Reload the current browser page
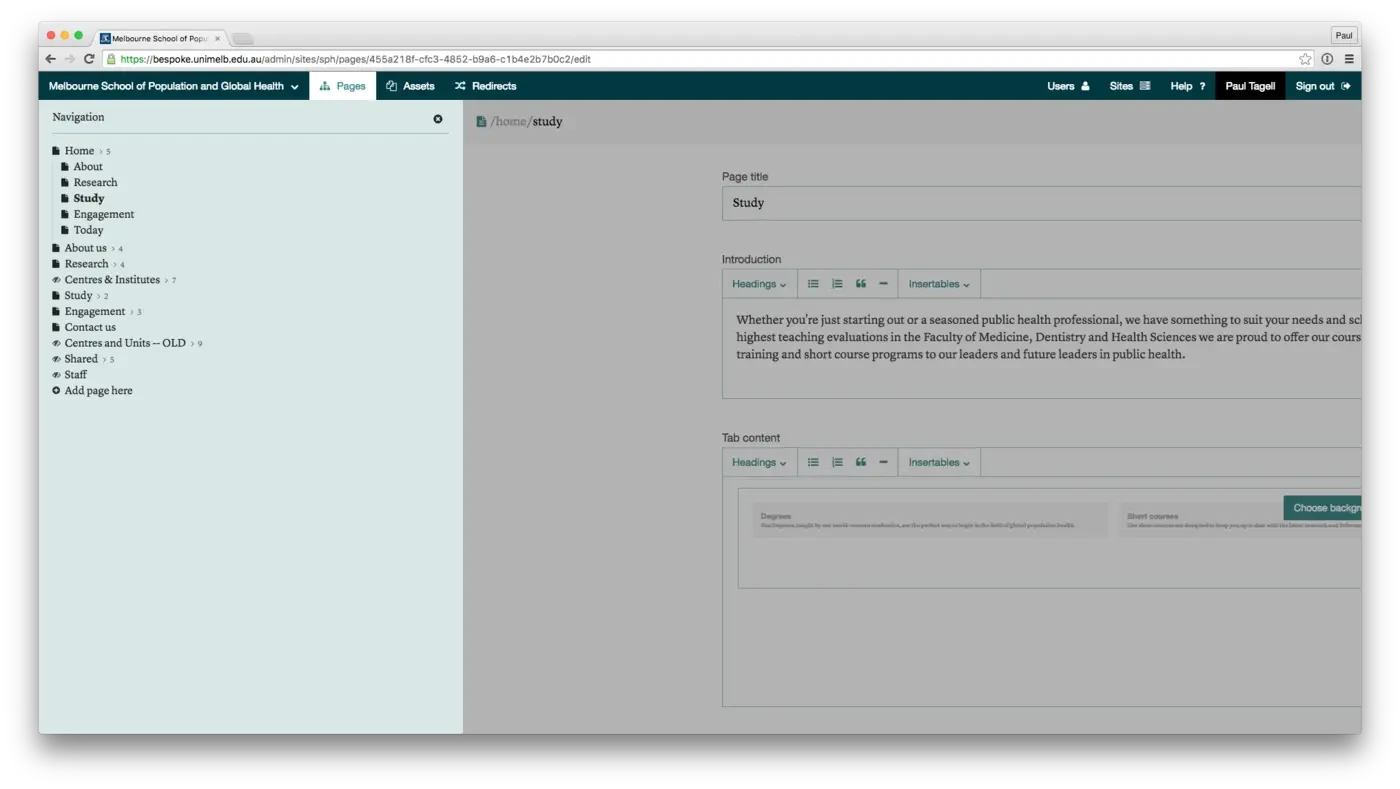 click(x=89, y=59)
